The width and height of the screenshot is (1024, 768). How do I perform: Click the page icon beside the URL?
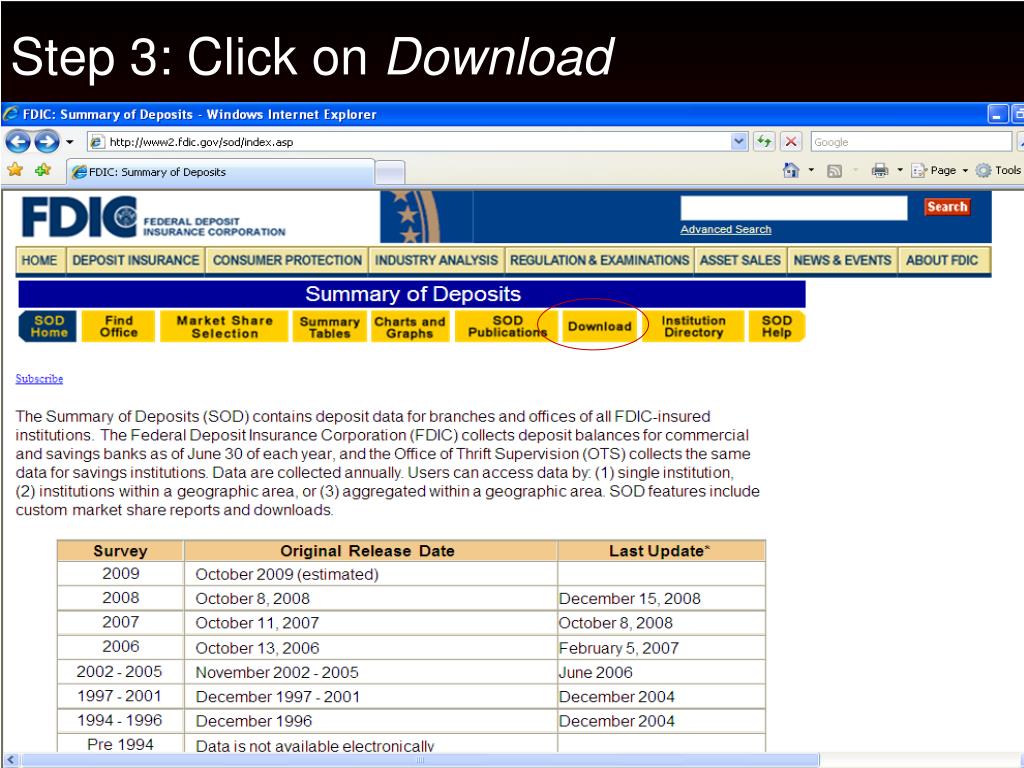click(x=97, y=142)
